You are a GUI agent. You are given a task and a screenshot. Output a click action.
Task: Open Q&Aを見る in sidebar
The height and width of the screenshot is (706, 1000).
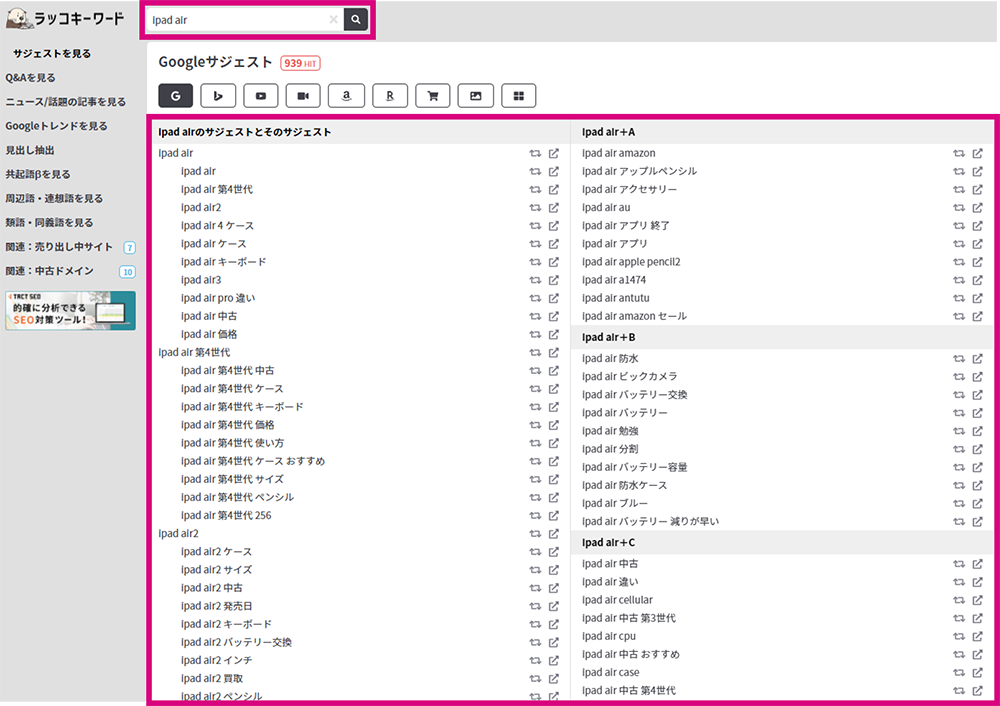coord(31,78)
